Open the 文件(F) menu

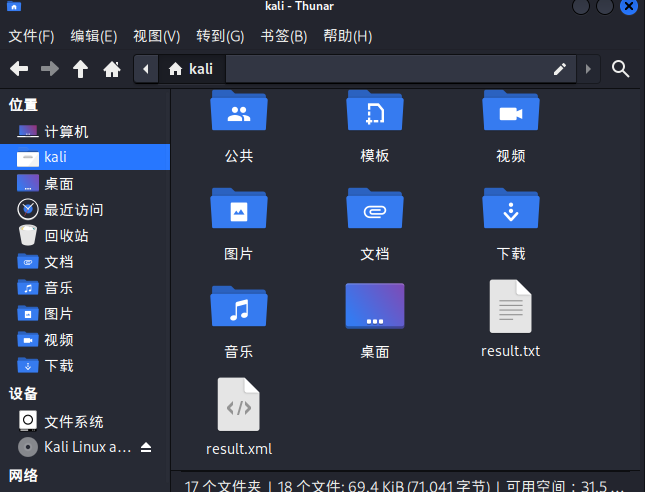coord(32,36)
